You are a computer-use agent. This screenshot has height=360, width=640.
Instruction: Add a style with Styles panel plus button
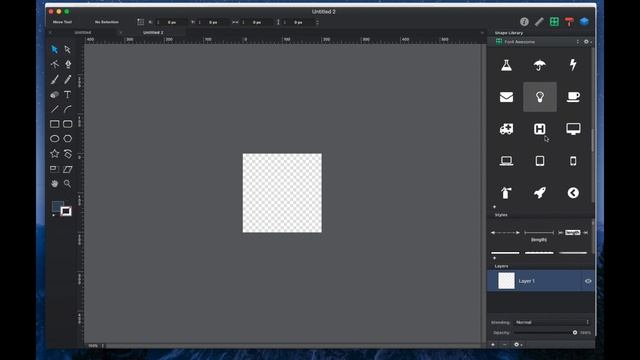pyautogui.click(x=494, y=258)
